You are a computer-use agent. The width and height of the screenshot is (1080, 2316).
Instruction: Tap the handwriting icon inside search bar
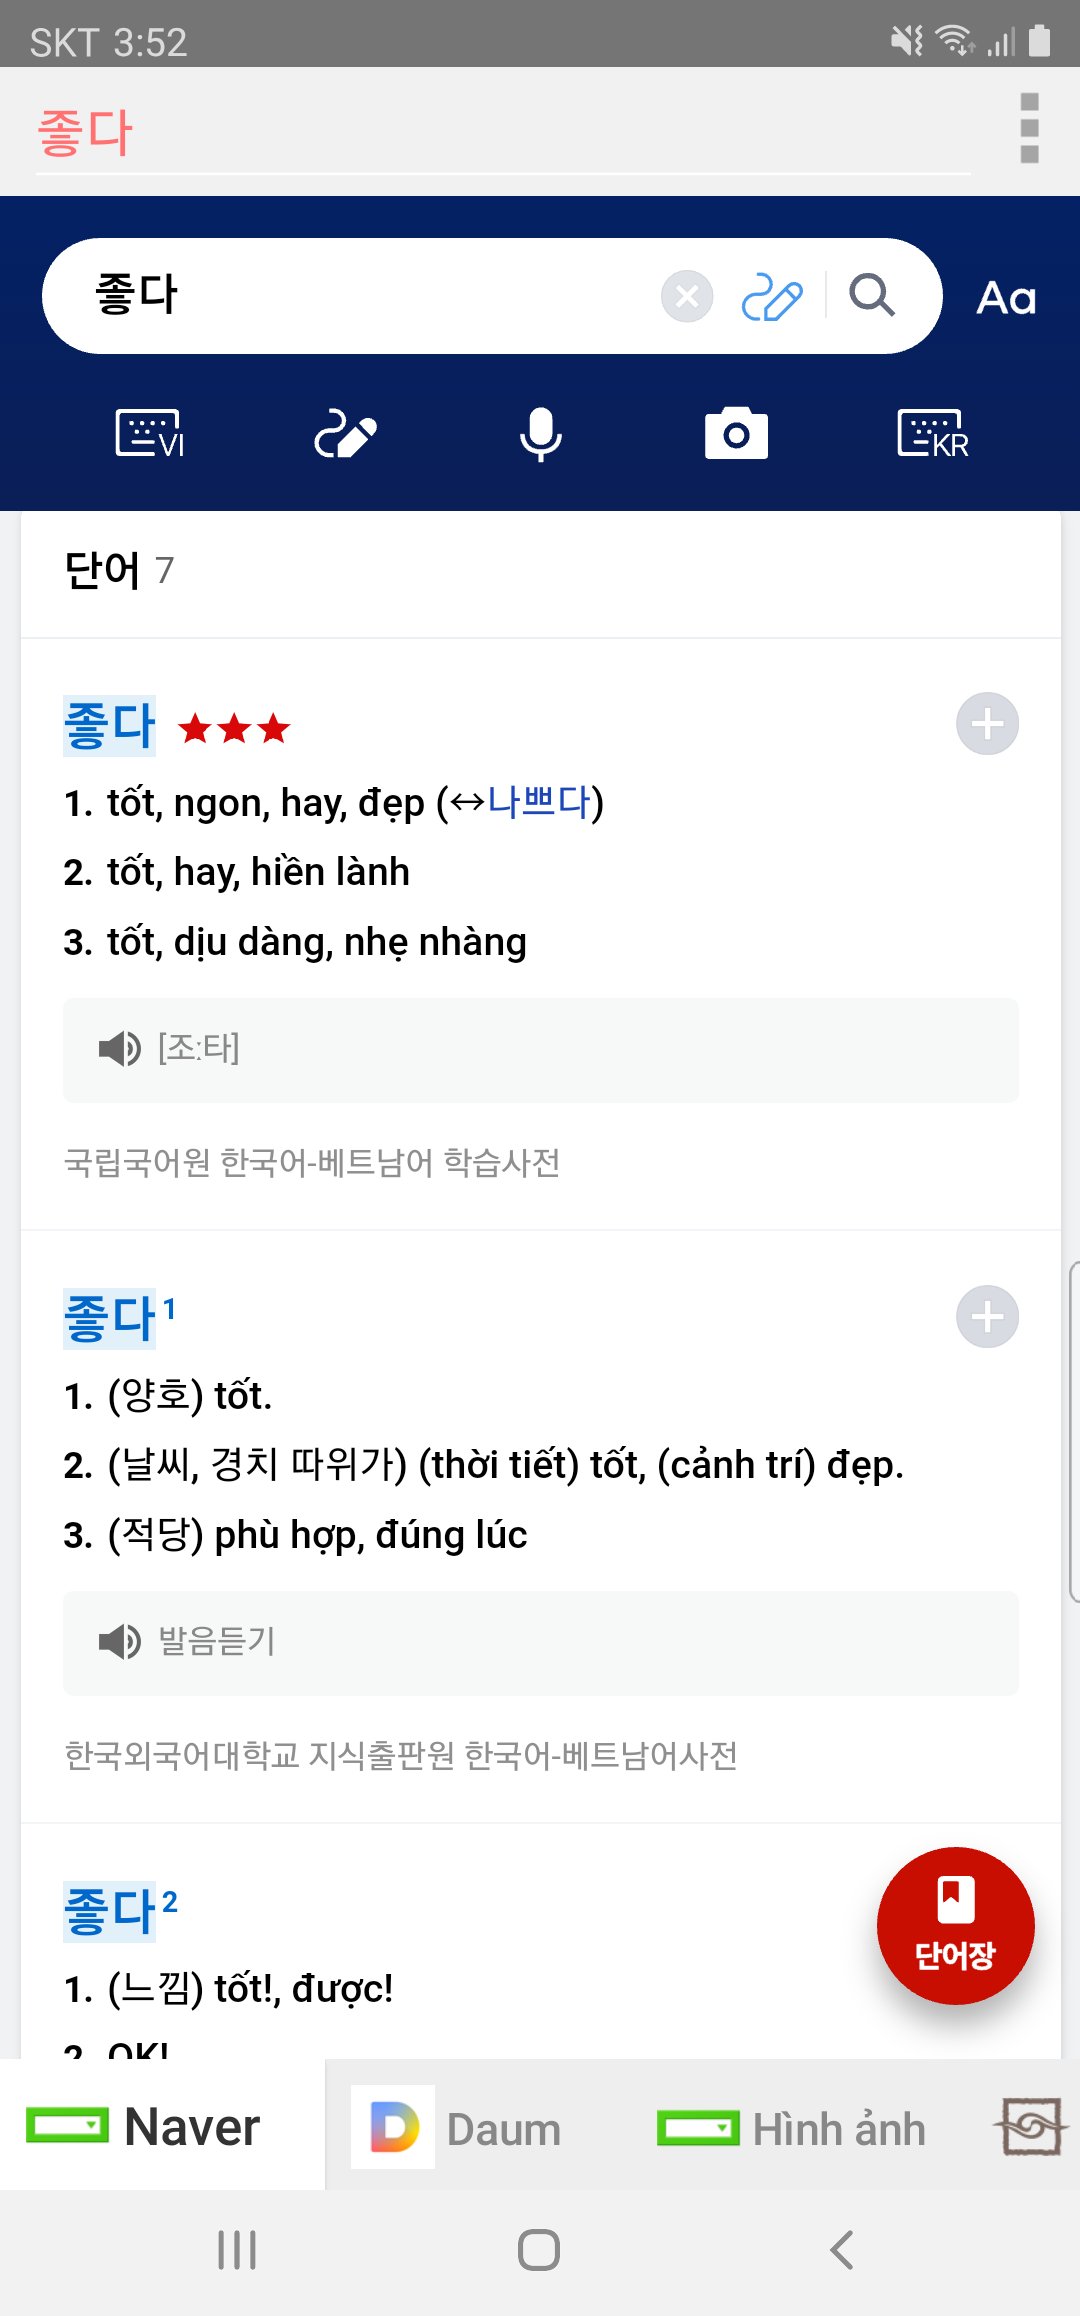coord(771,297)
